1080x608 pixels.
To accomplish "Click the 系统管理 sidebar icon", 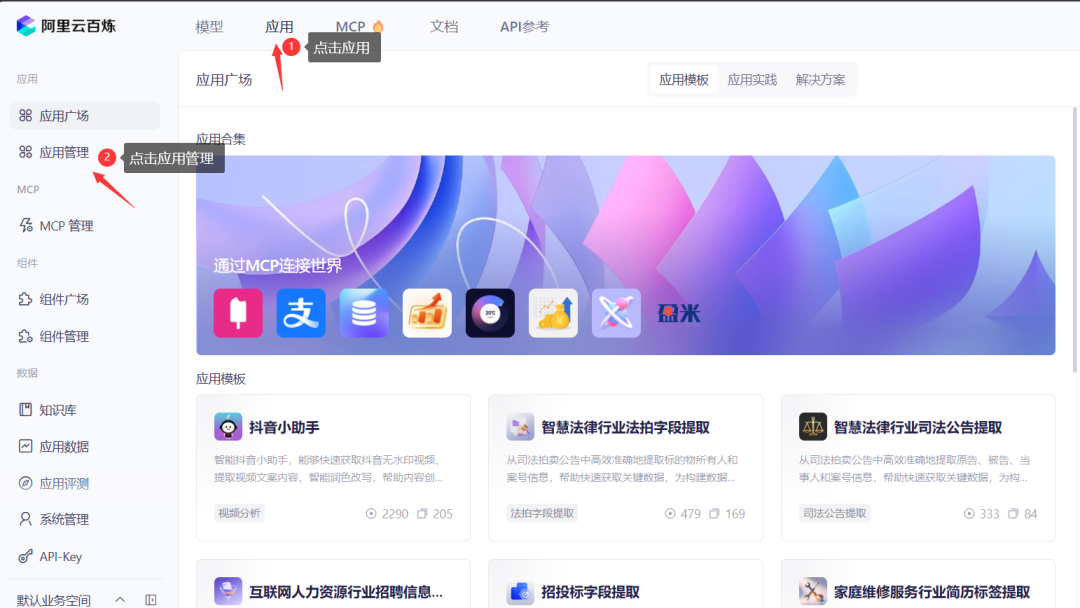I will (25, 519).
